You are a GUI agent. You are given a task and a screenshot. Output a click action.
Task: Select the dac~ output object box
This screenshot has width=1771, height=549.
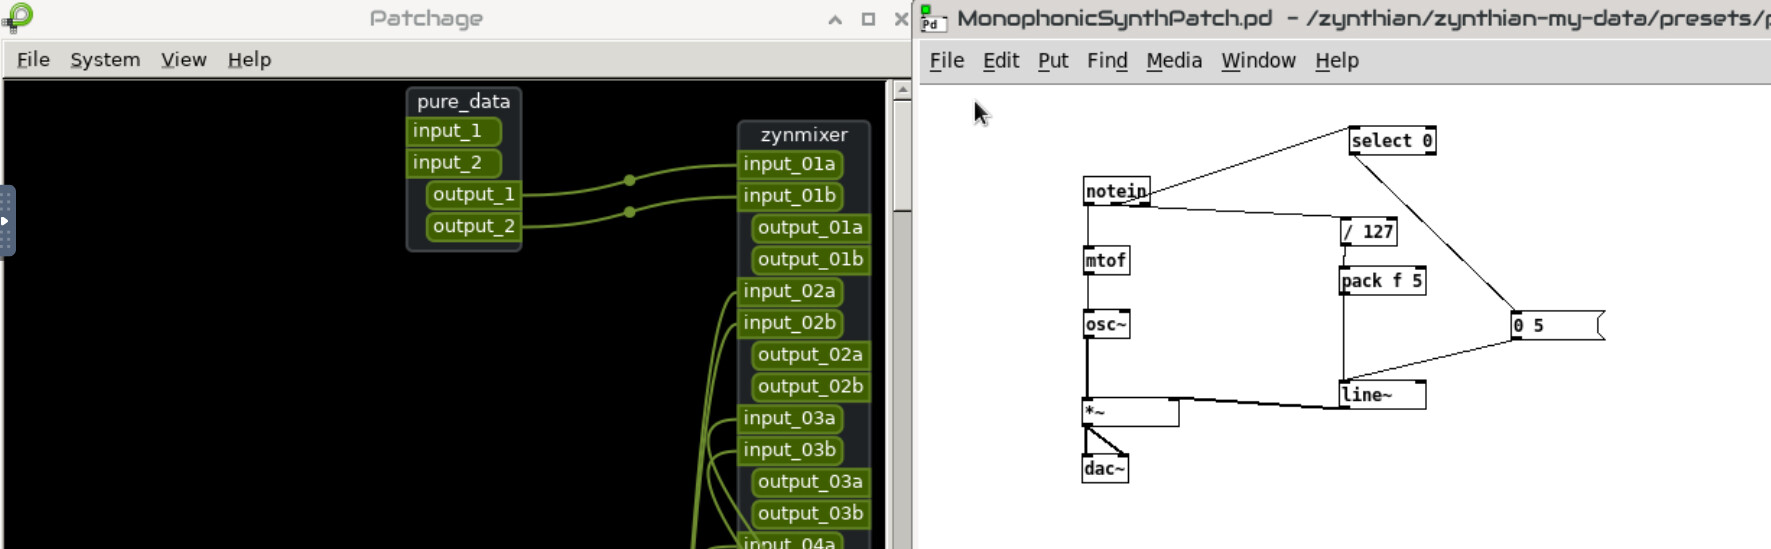coord(1106,468)
